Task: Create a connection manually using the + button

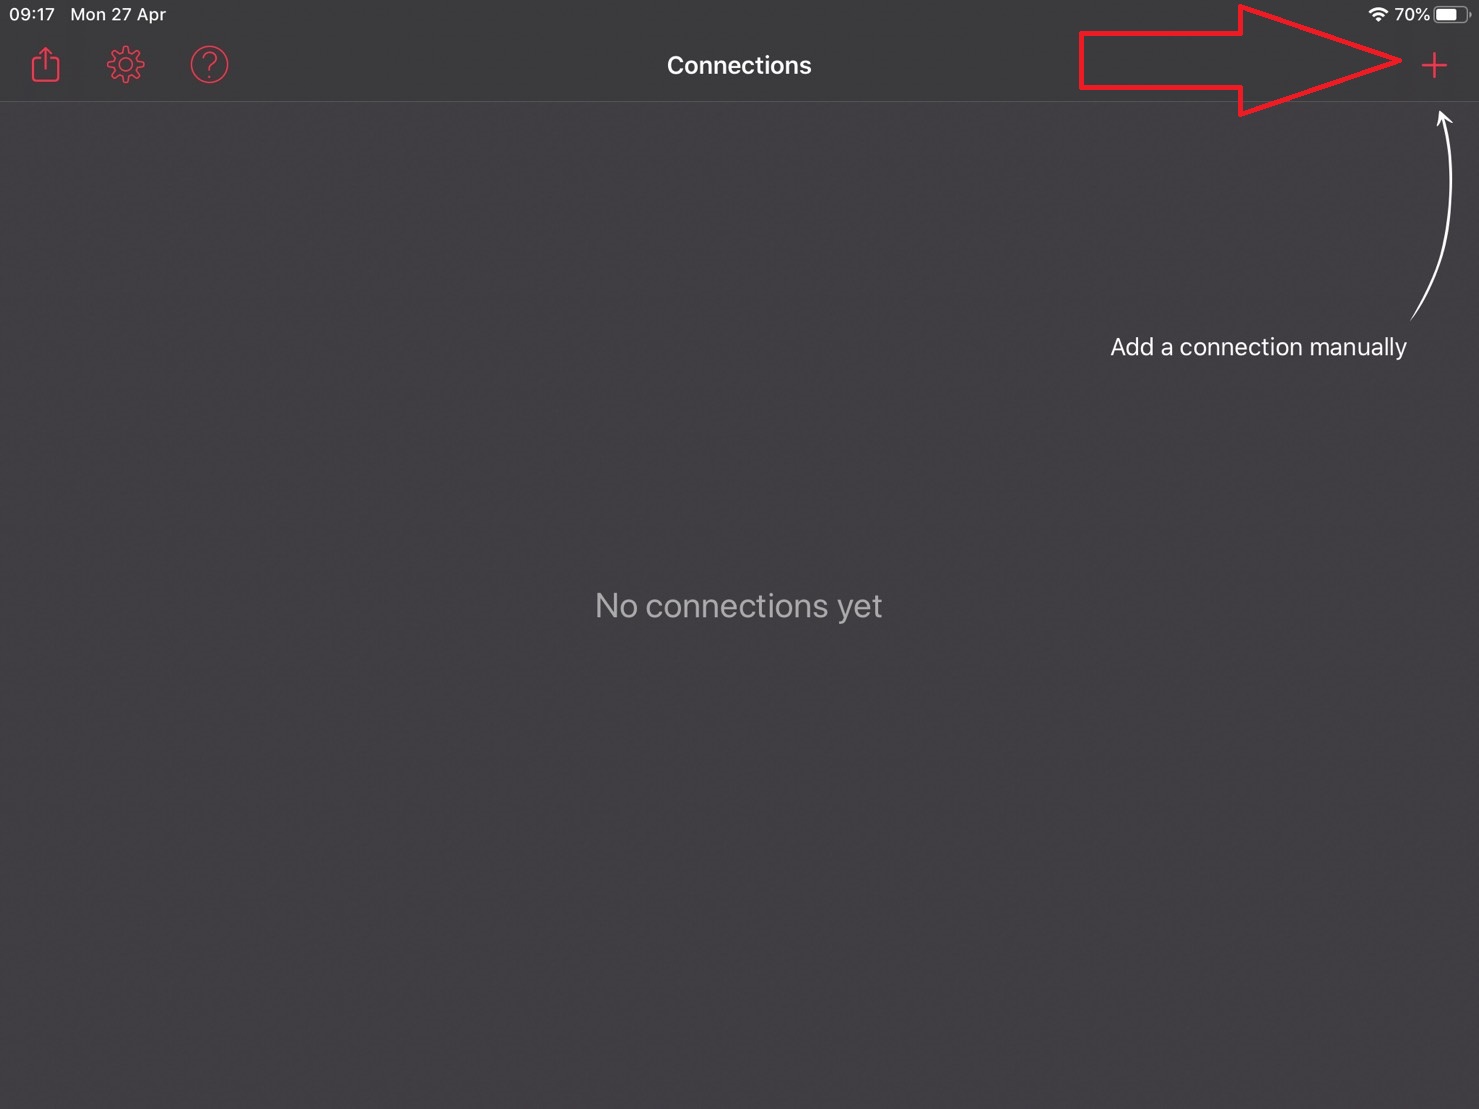Action: click(1434, 65)
